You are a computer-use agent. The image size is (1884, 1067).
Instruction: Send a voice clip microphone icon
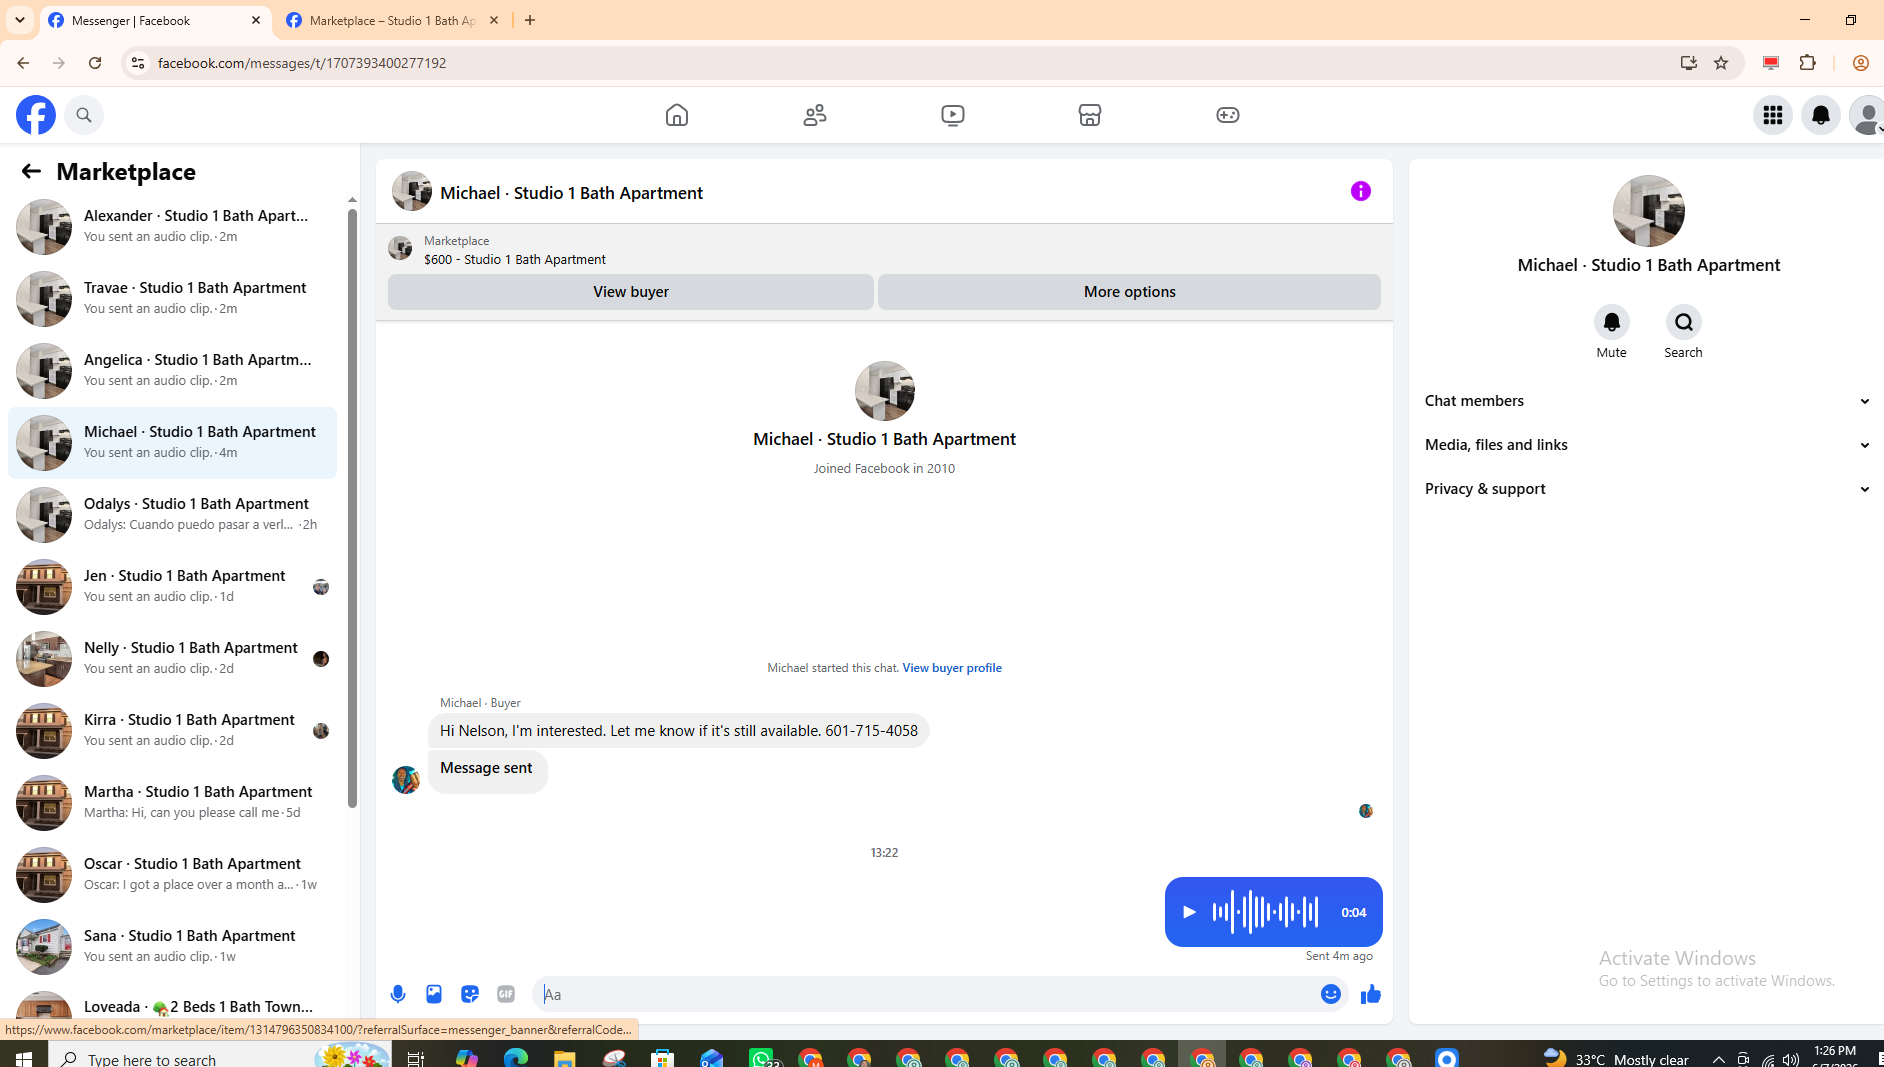point(398,994)
